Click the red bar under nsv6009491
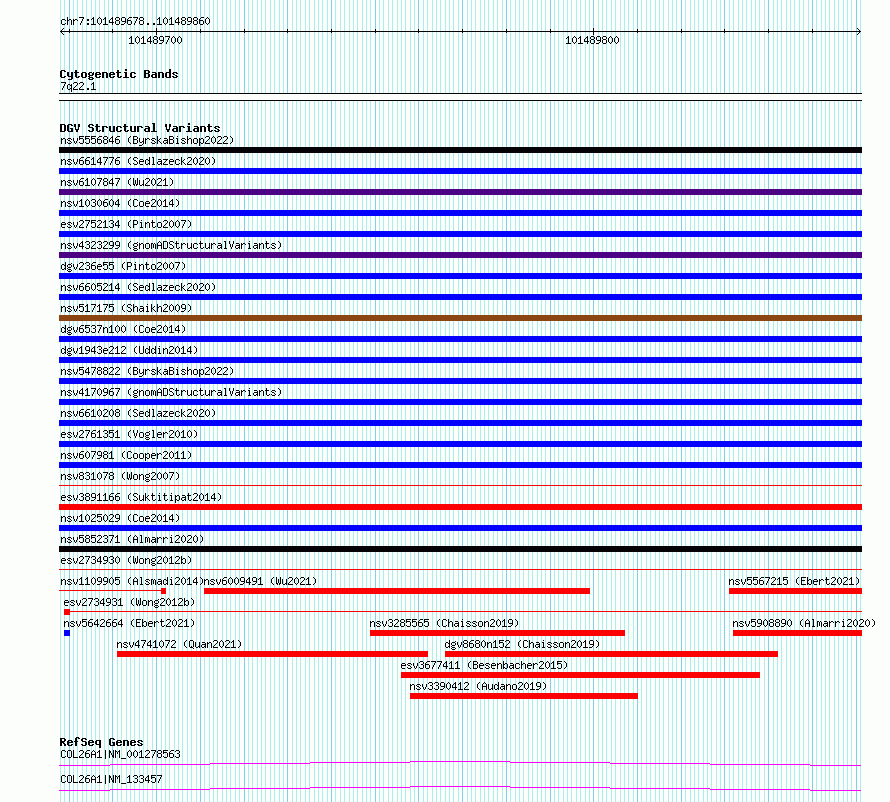This screenshot has width=890, height=802. [397, 591]
